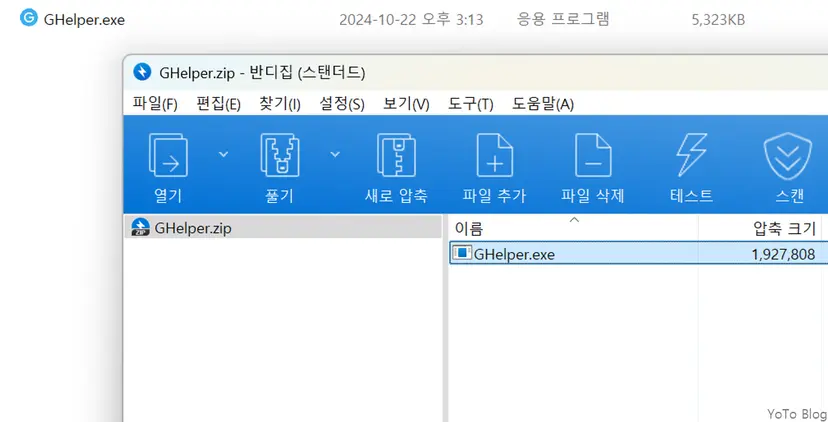Expand the dropdown arrow beside 열기

click(x=223, y=154)
